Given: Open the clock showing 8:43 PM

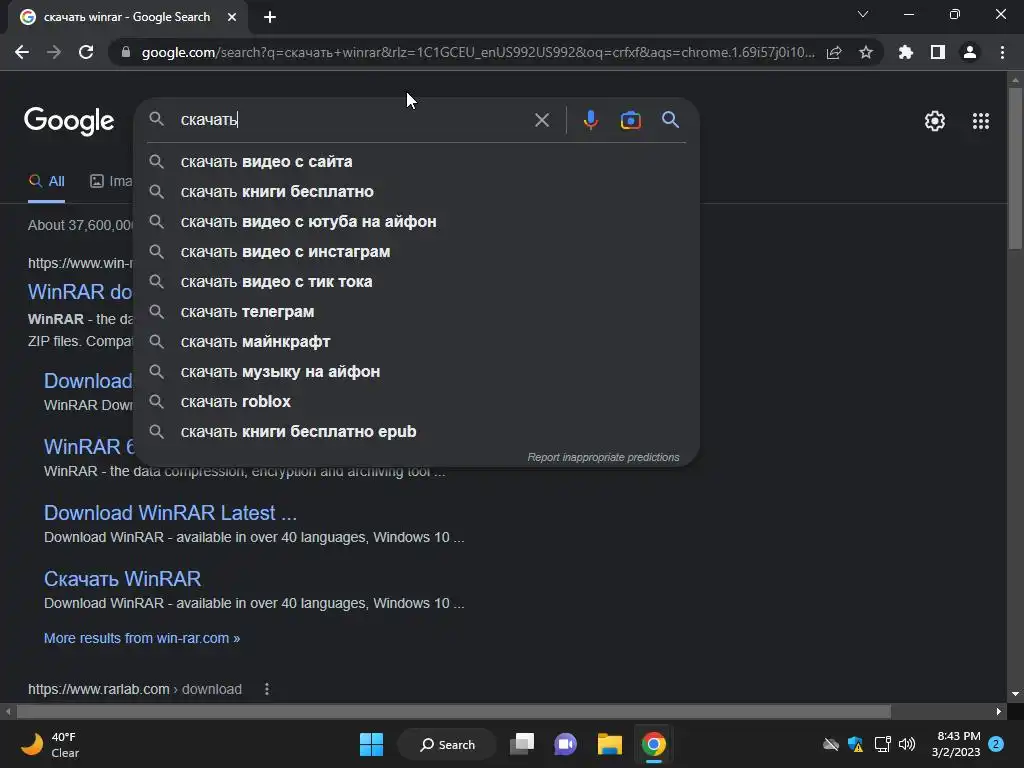Looking at the screenshot, I should pos(956,744).
